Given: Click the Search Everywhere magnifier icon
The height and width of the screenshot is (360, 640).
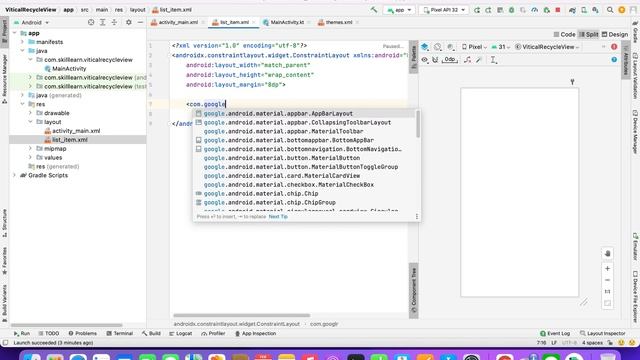Looking at the screenshot, I should tap(610, 10).
